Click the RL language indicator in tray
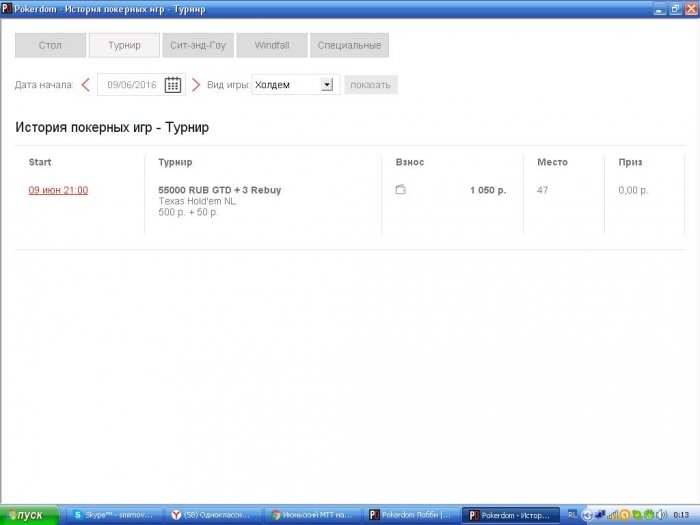Viewport: 700px width, 525px height. (x=572, y=515)
